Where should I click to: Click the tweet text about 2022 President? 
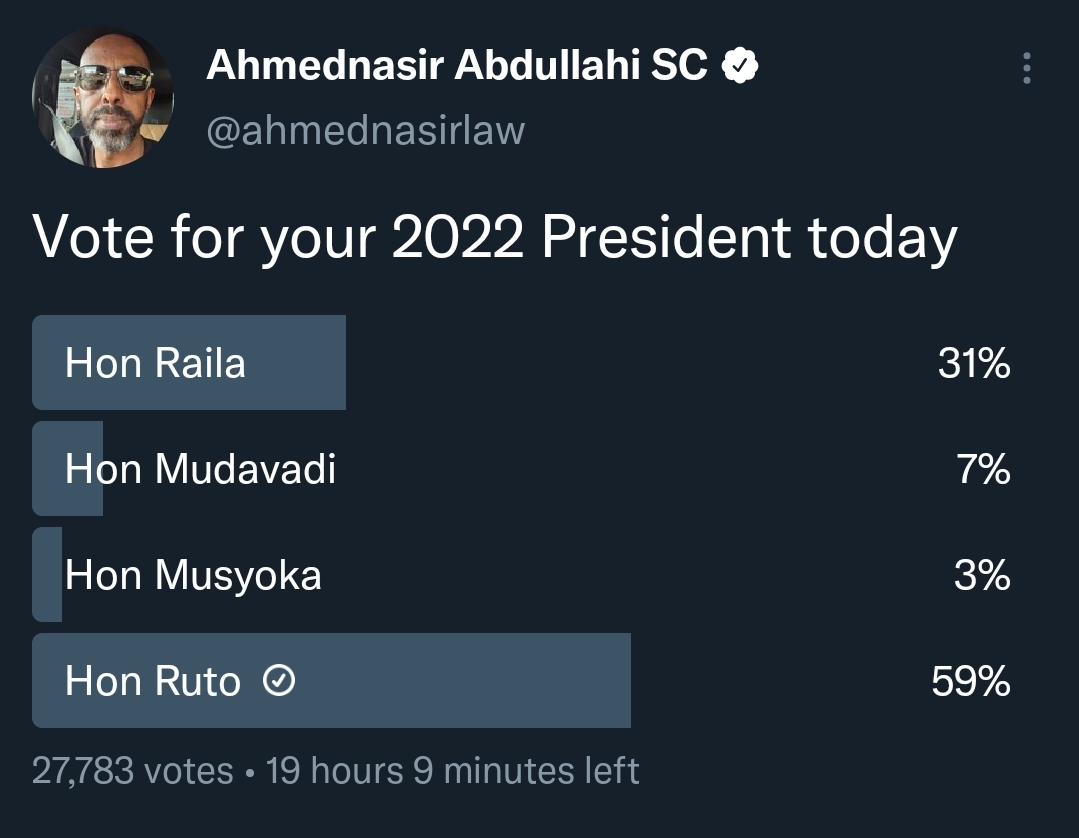(495, 239)
